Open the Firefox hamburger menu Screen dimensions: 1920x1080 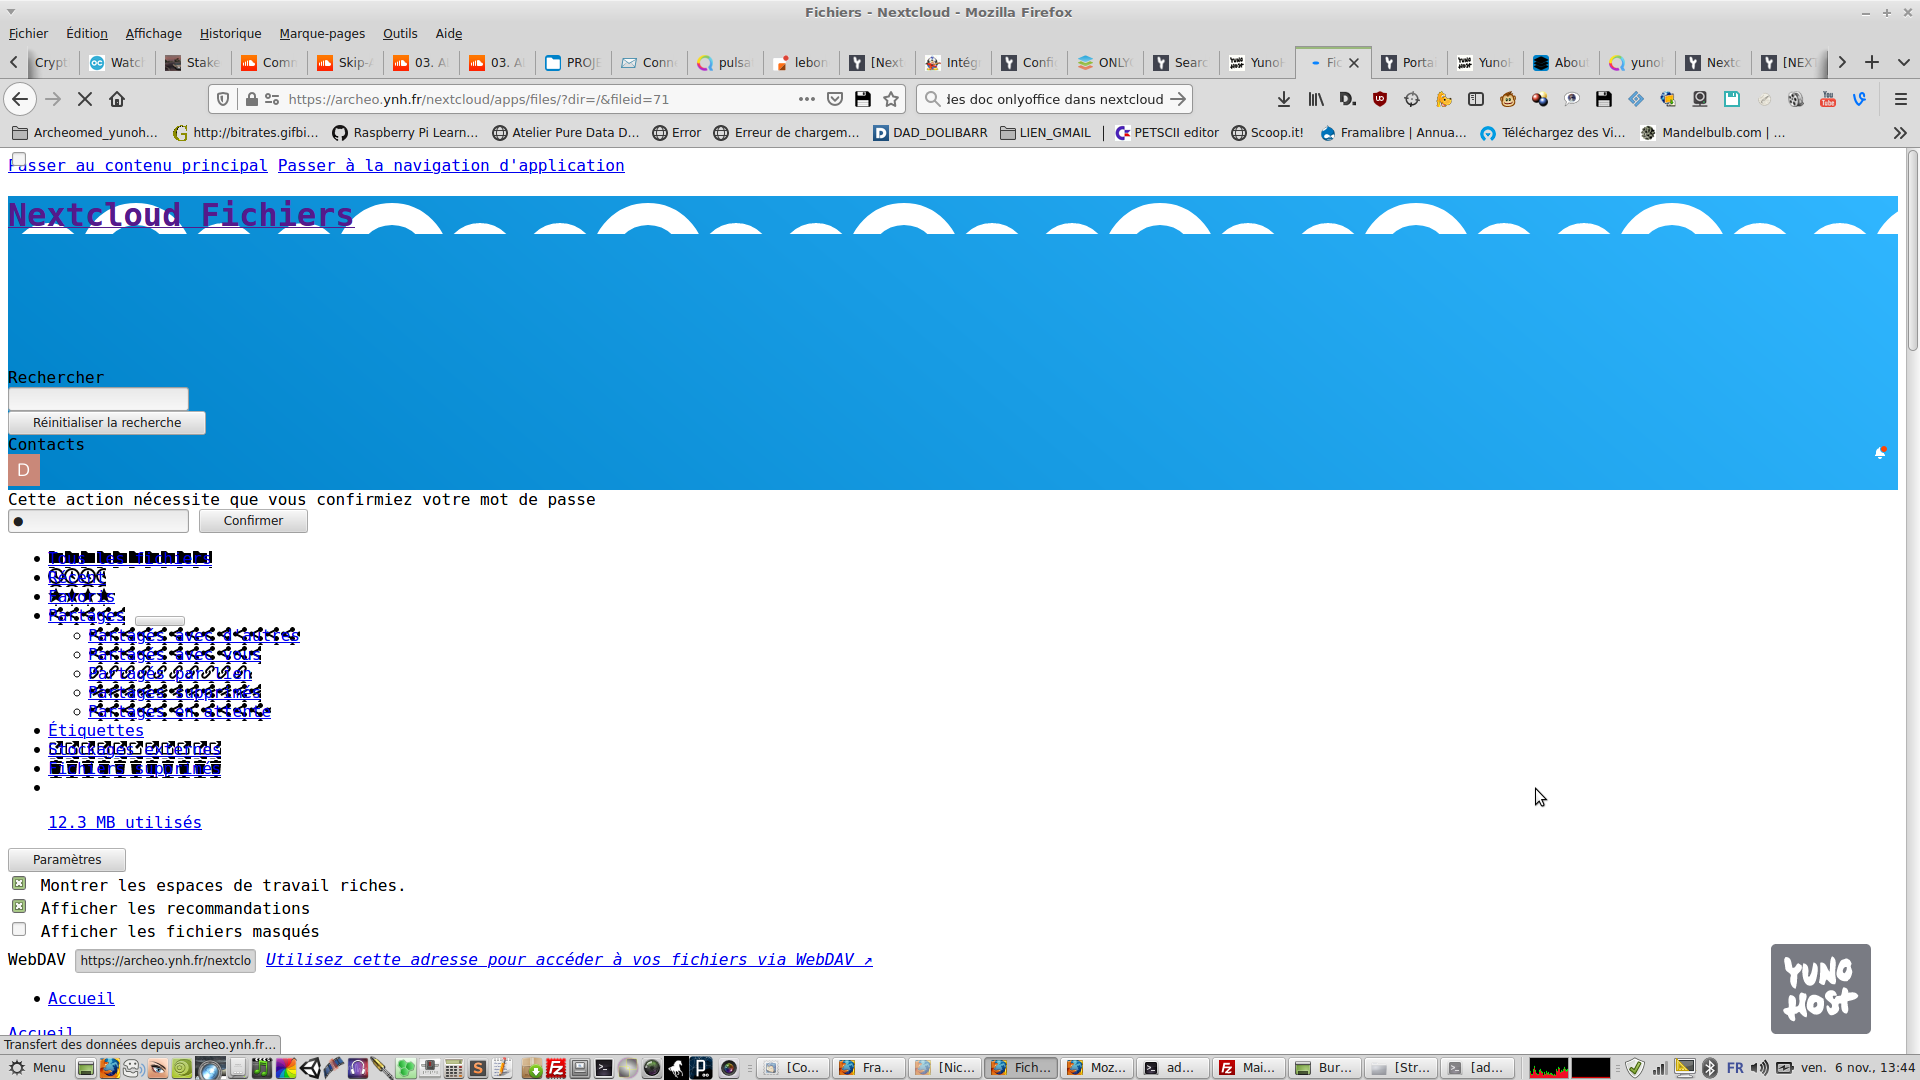point(1901,99)
